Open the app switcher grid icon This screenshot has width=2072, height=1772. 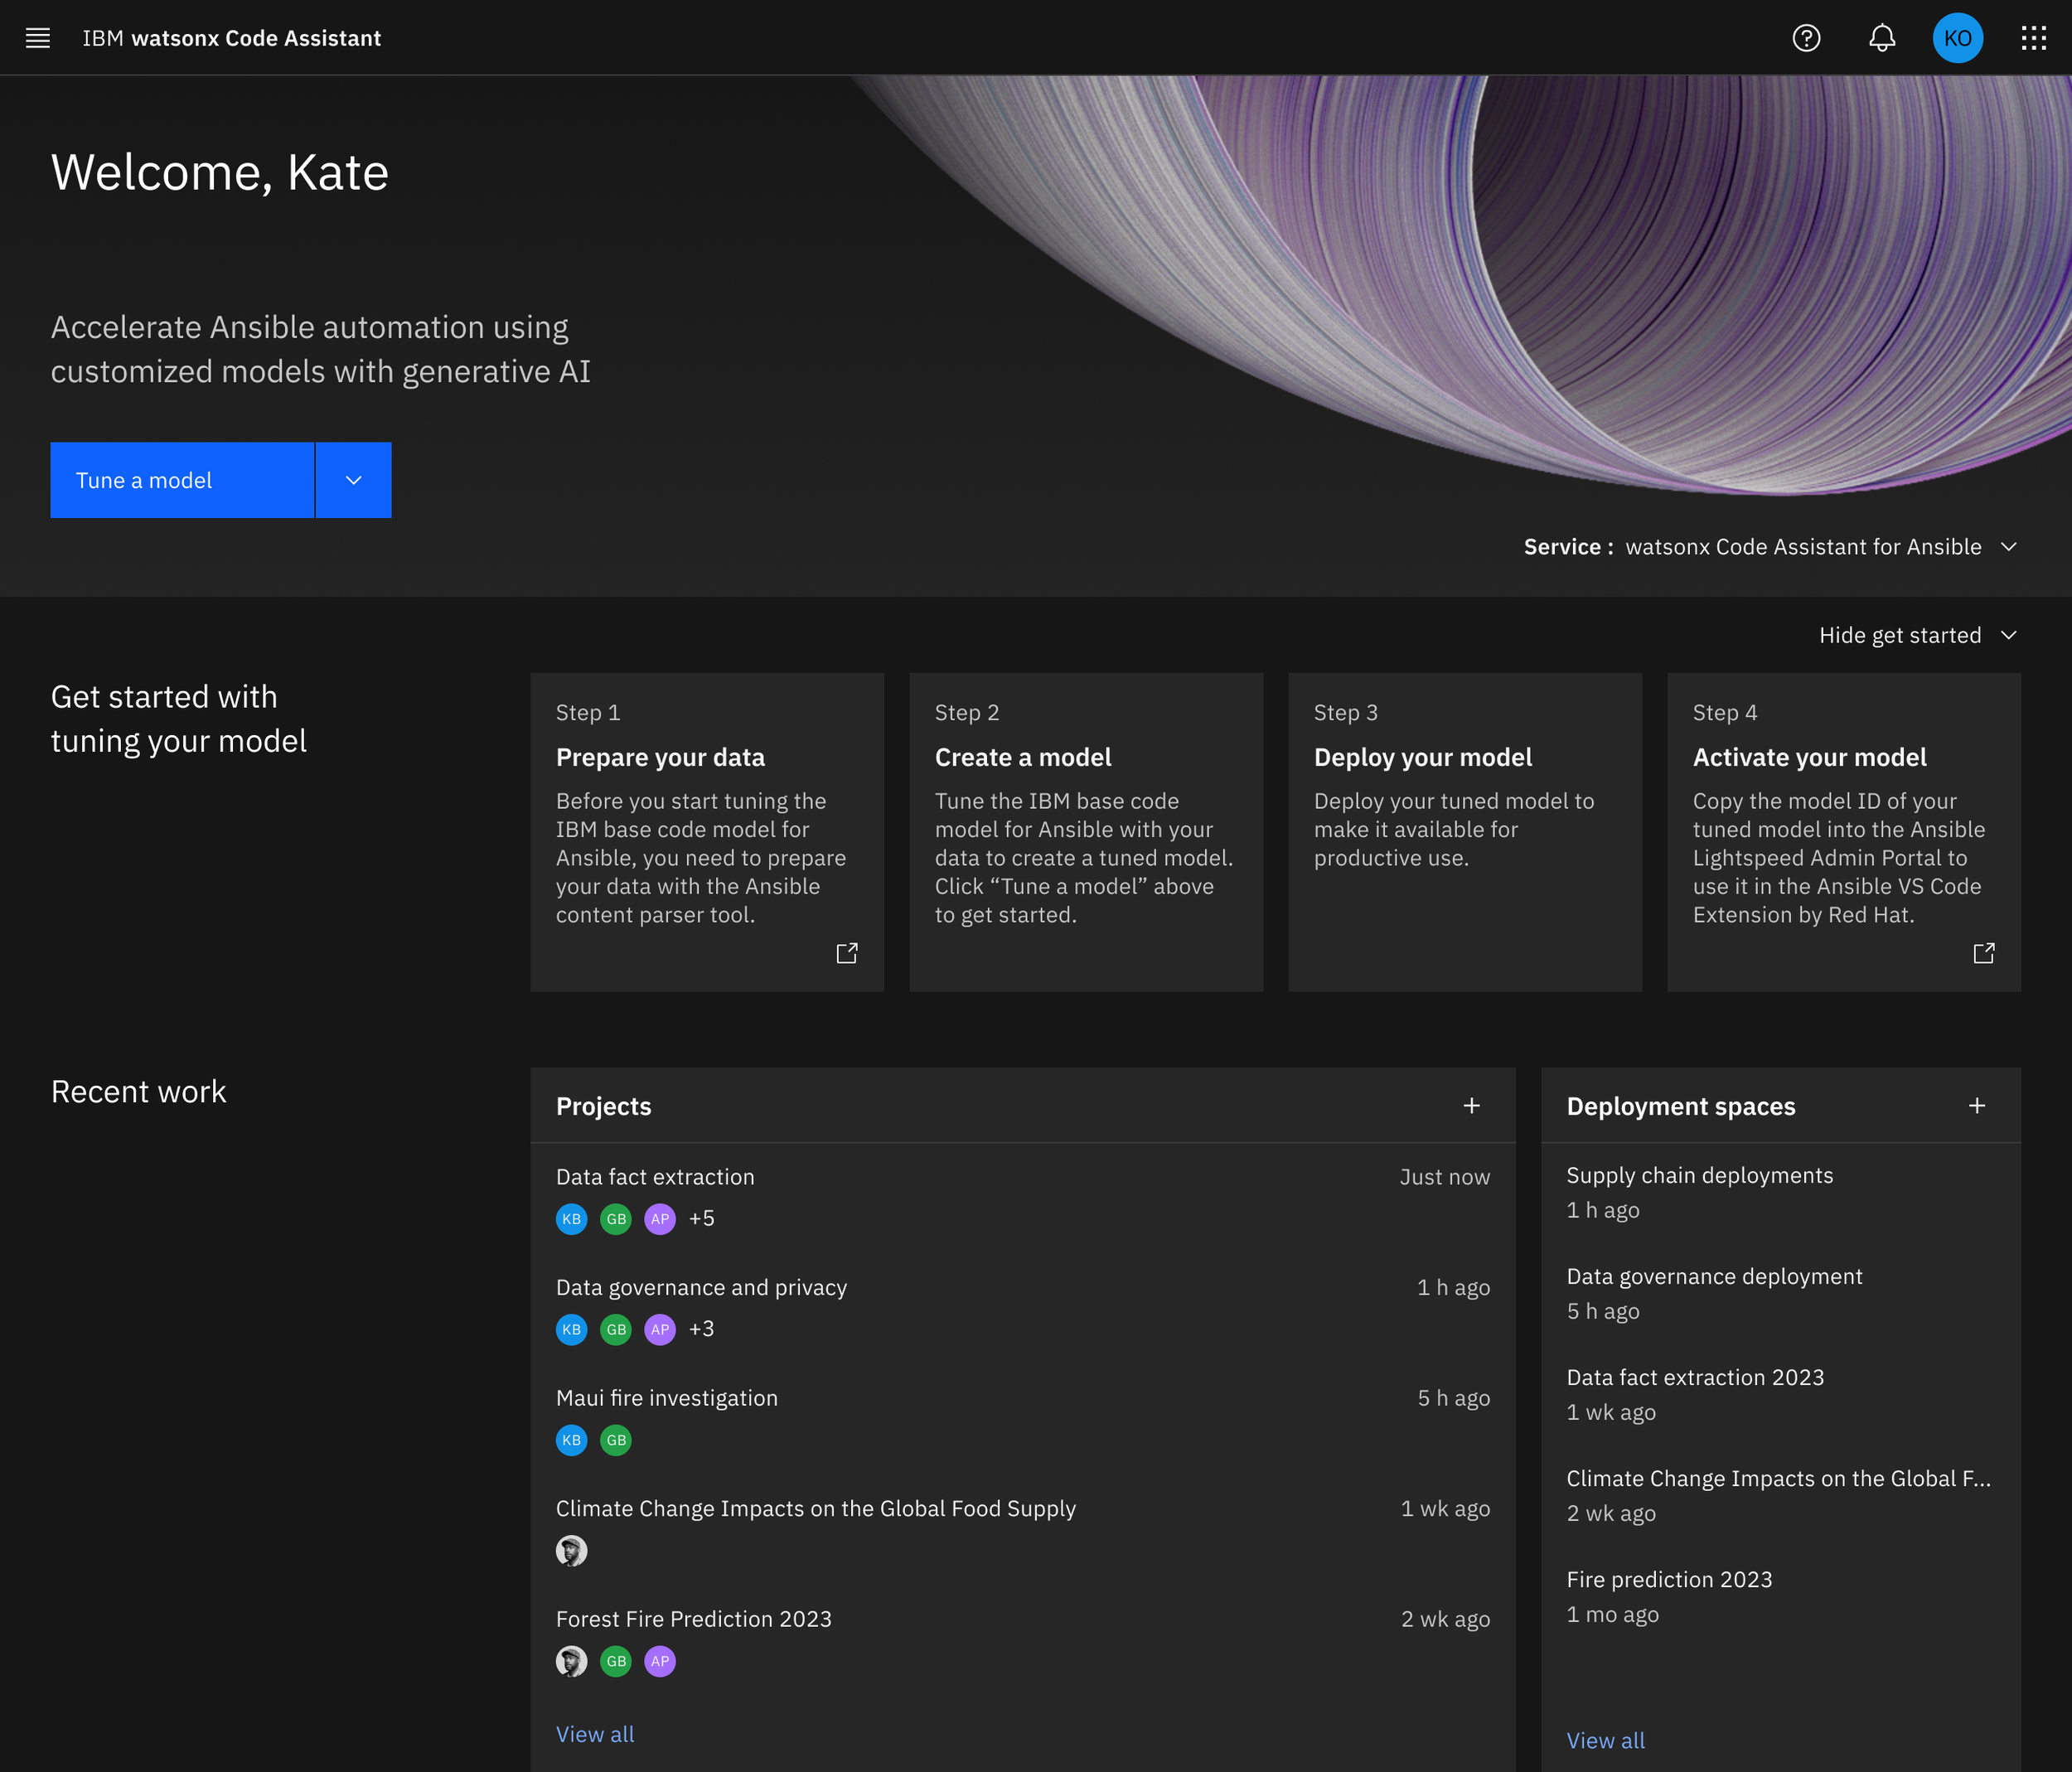tap(2033, 38)
